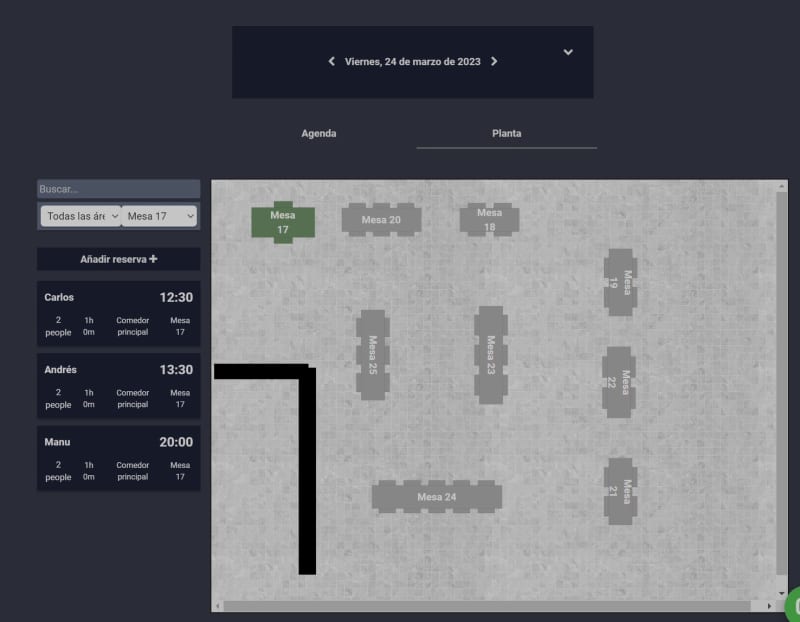Image resolution: width=800 pixels, height=622 pixels.
Task: Select Mesa 22 table on floor plan
Action: click(x=619, y=382)
